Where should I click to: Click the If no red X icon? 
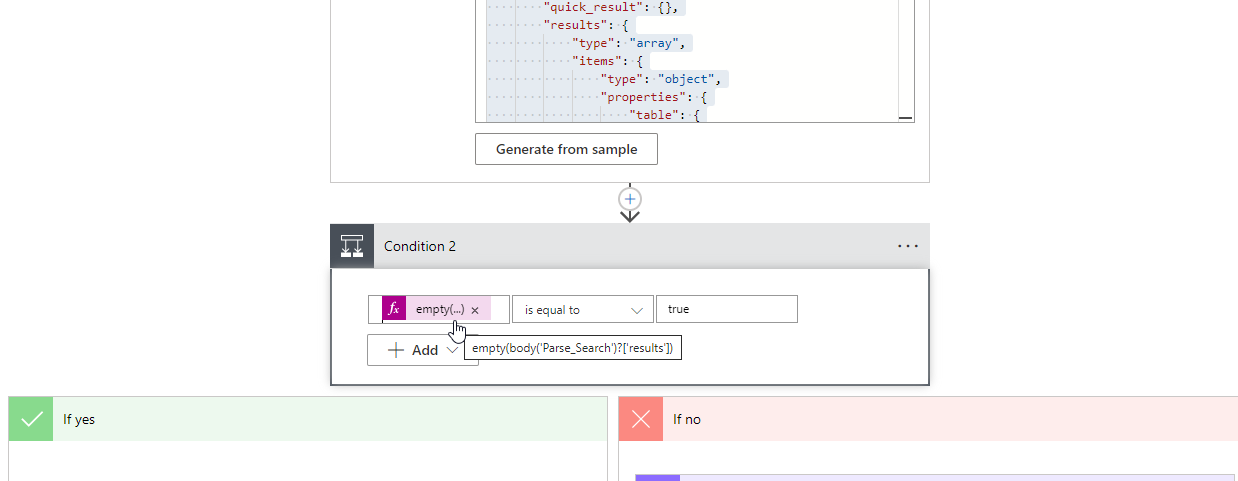tap(641, 419)
